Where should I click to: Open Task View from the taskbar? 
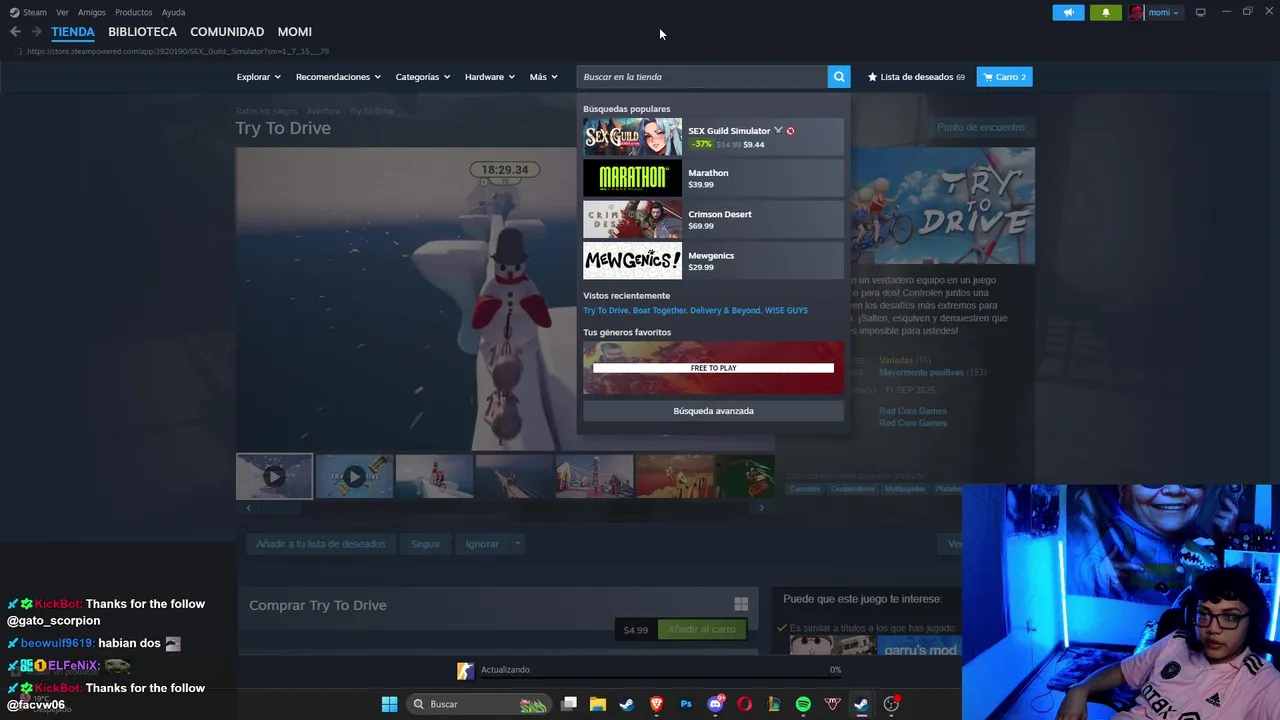click(569, 704)
